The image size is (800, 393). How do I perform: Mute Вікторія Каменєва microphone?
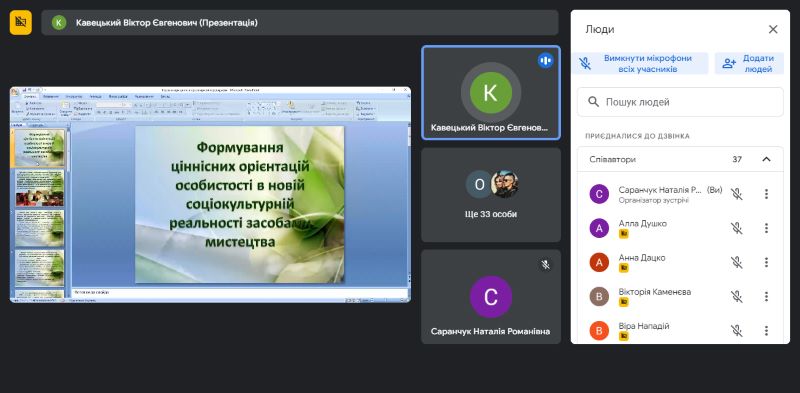pyautogui.click(x=736, y=297)
